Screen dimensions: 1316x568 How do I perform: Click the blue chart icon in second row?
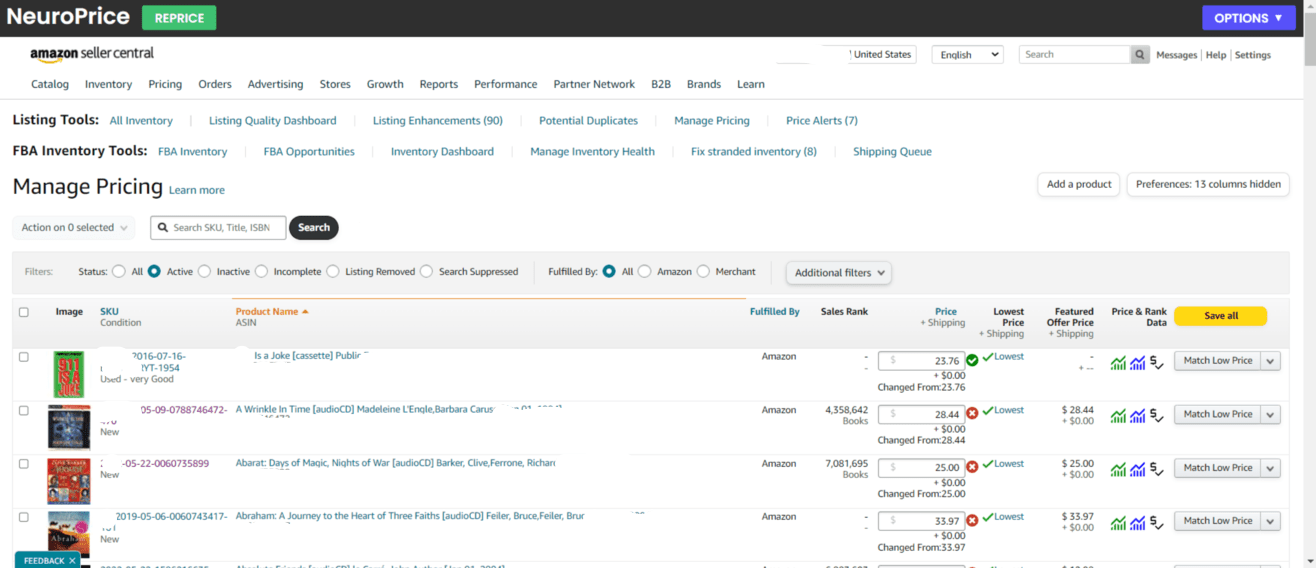pos(1137,416)
